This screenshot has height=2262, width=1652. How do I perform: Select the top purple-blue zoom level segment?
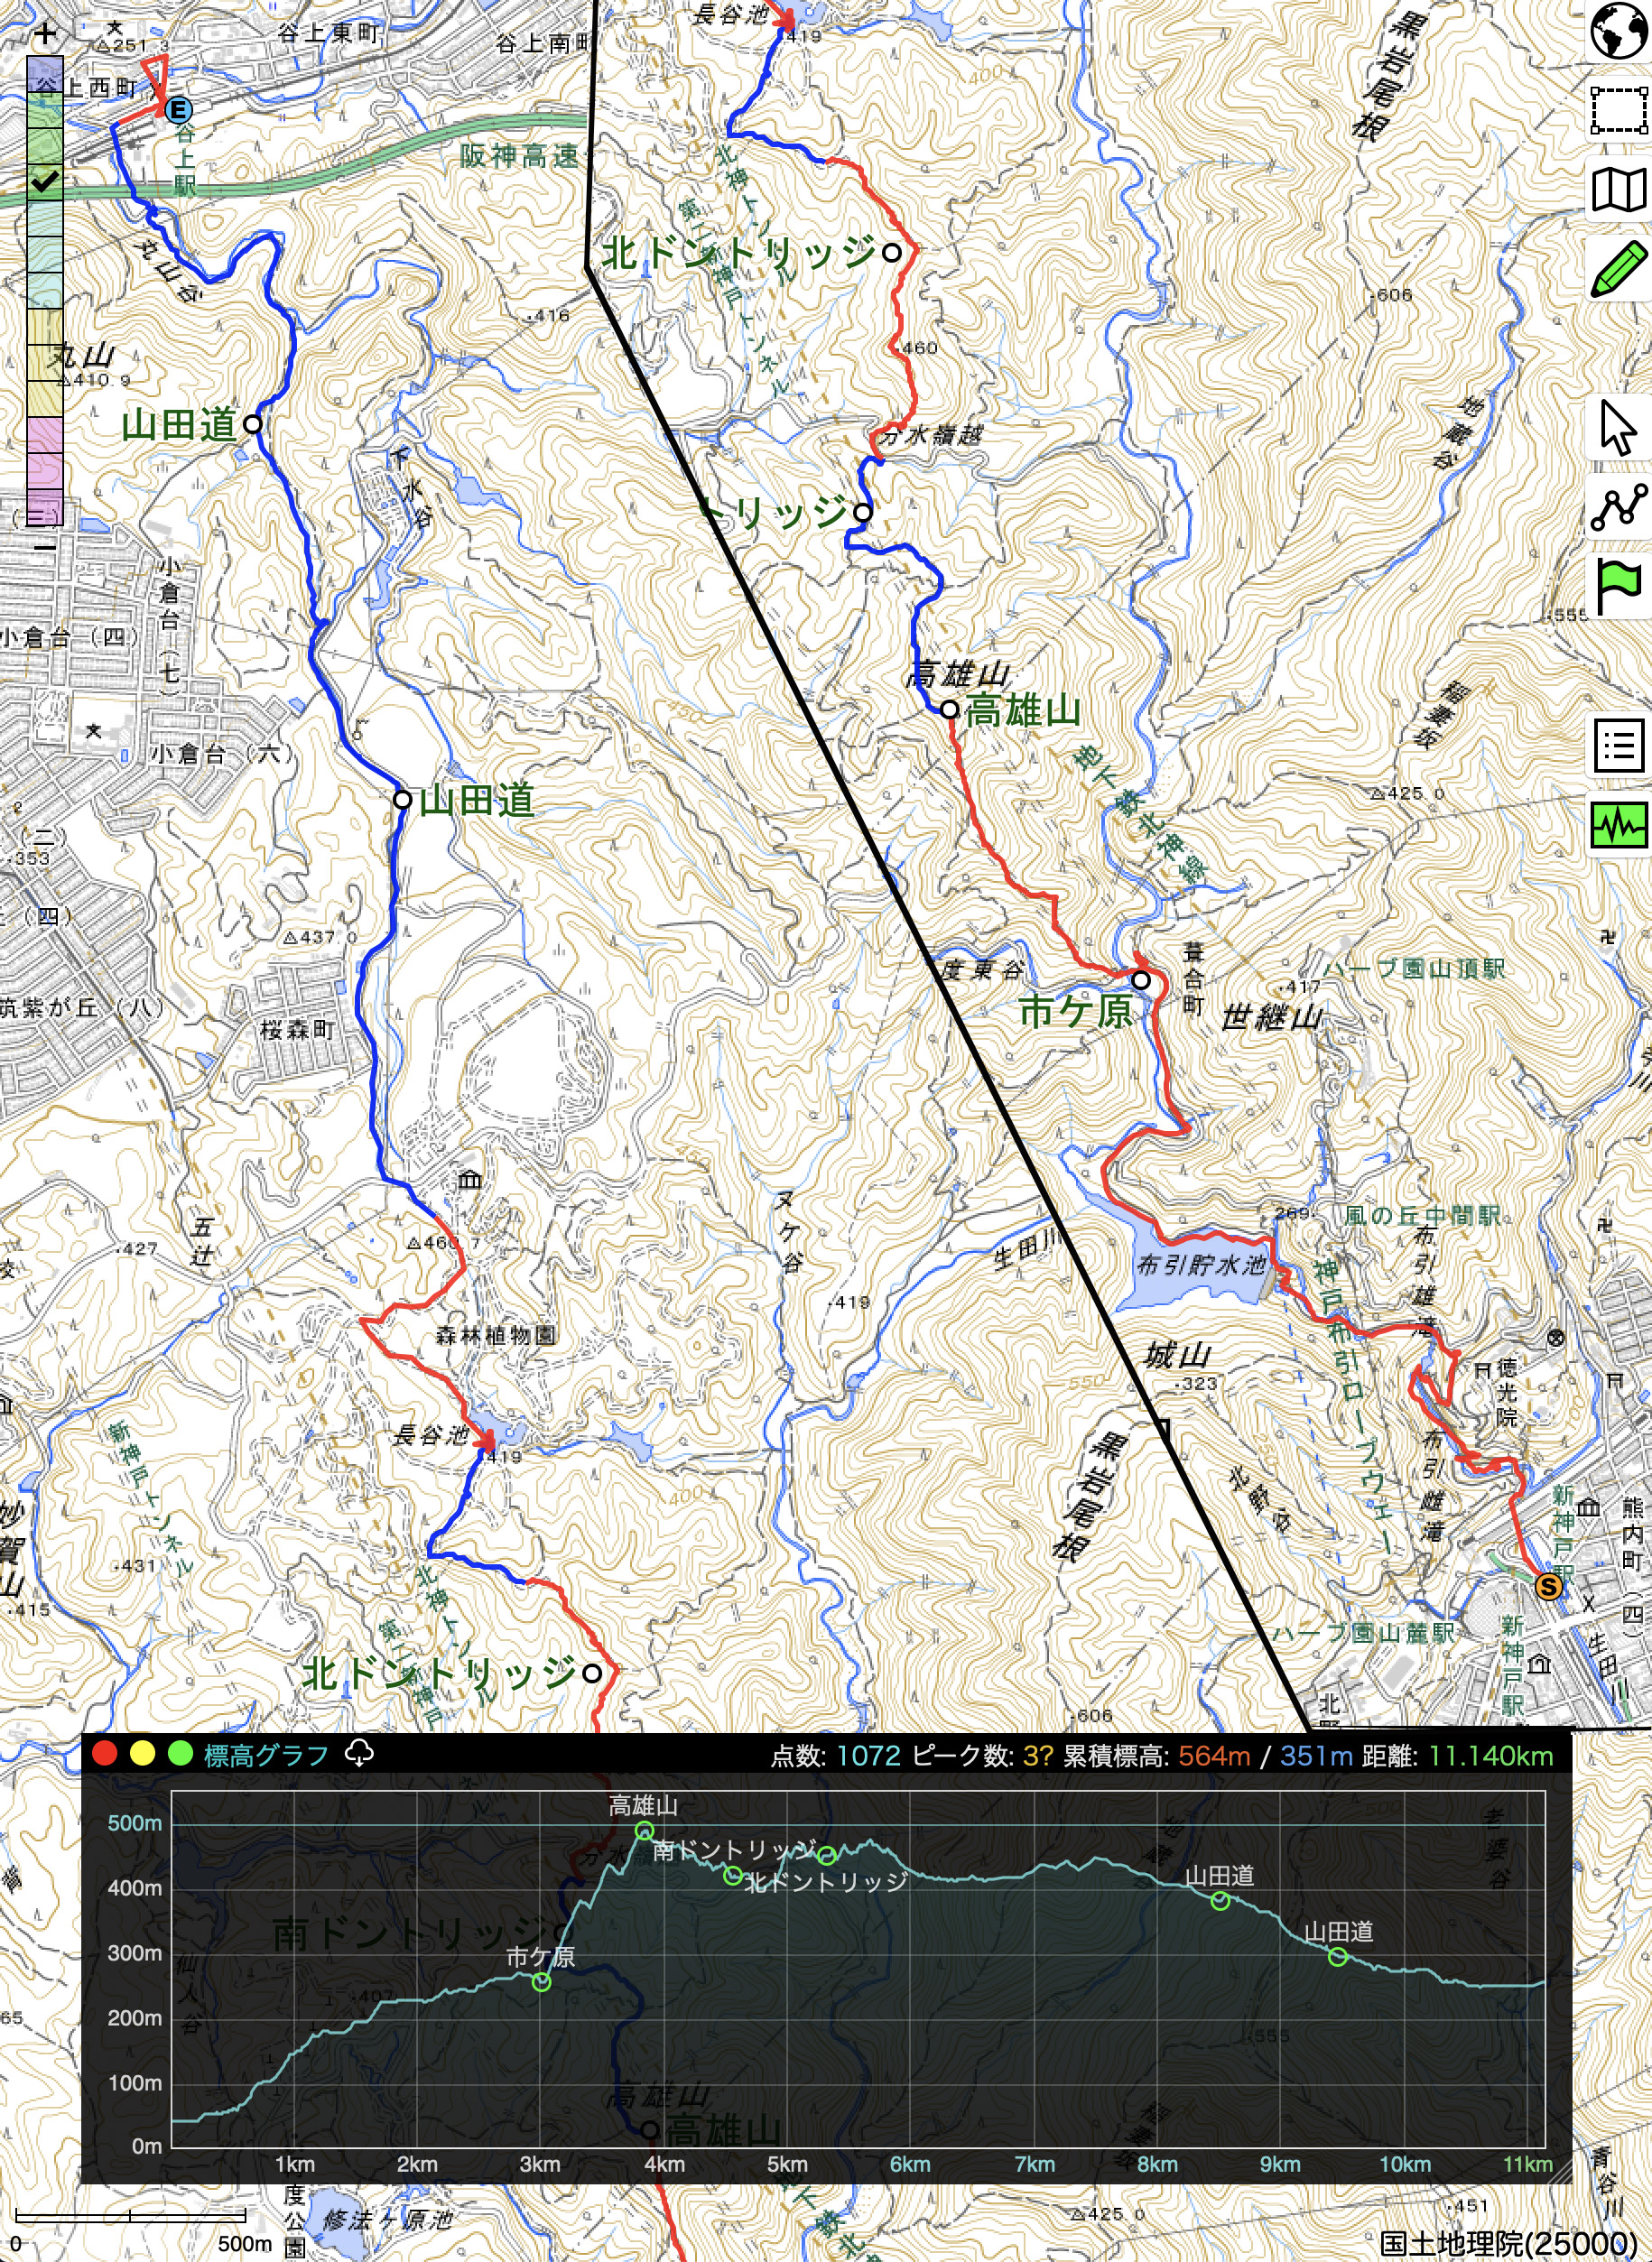(45, 75)
